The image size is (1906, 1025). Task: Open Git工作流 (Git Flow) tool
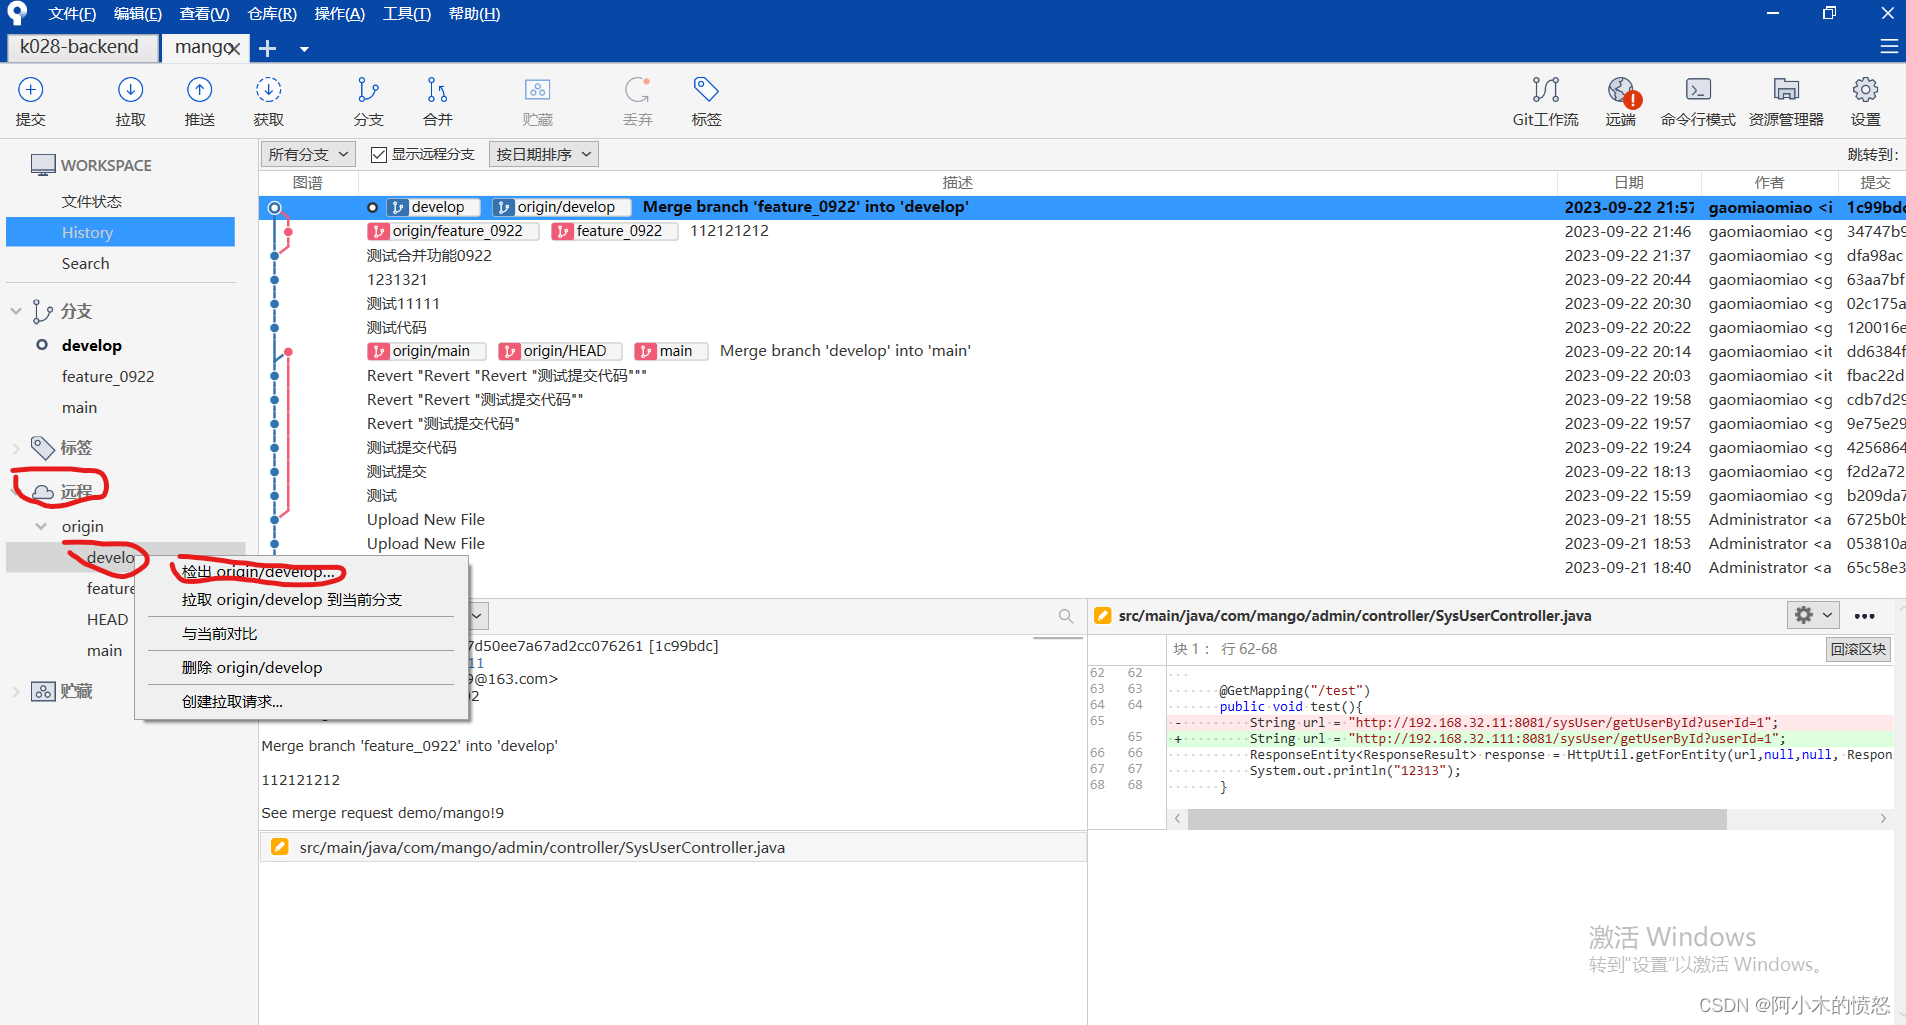[x=1545, y=101]
